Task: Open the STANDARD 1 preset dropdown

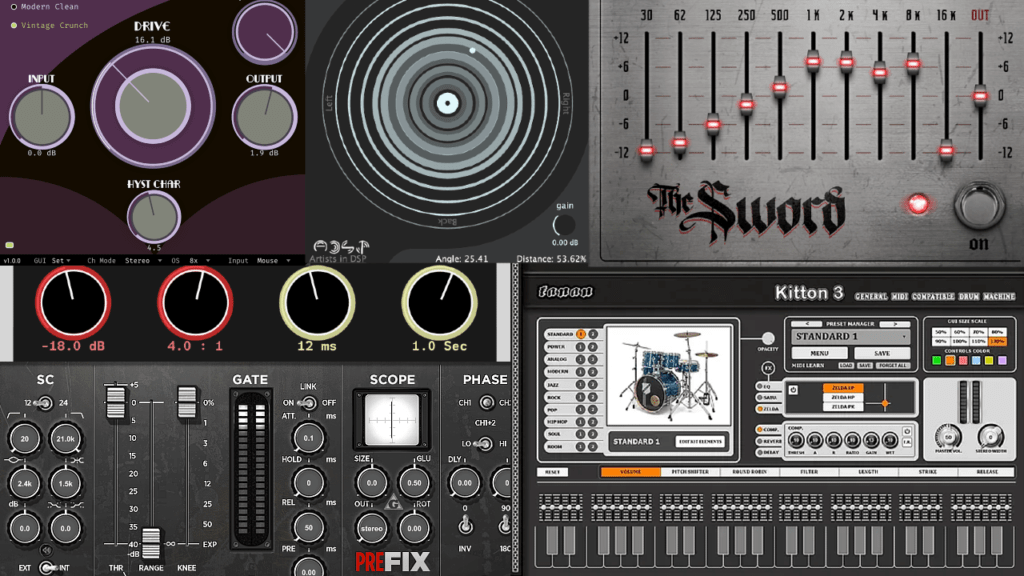Action: coord(852,337)
